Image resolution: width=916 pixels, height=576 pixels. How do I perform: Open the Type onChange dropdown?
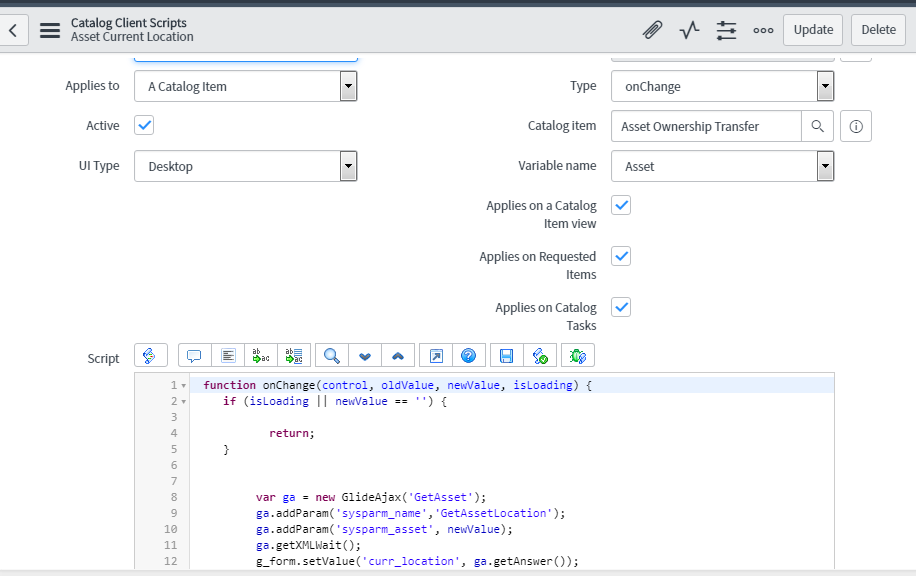[x=722, y=86]
